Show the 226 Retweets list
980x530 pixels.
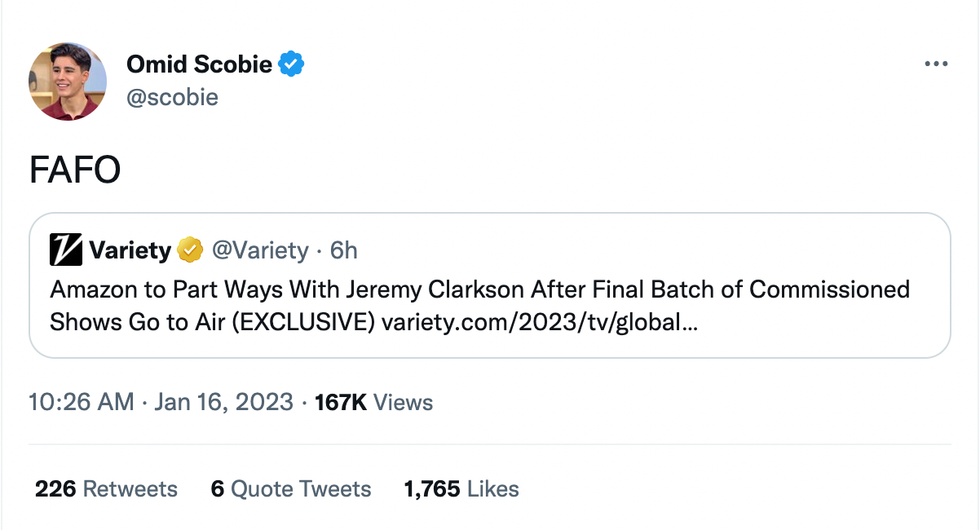pos(106,489)
